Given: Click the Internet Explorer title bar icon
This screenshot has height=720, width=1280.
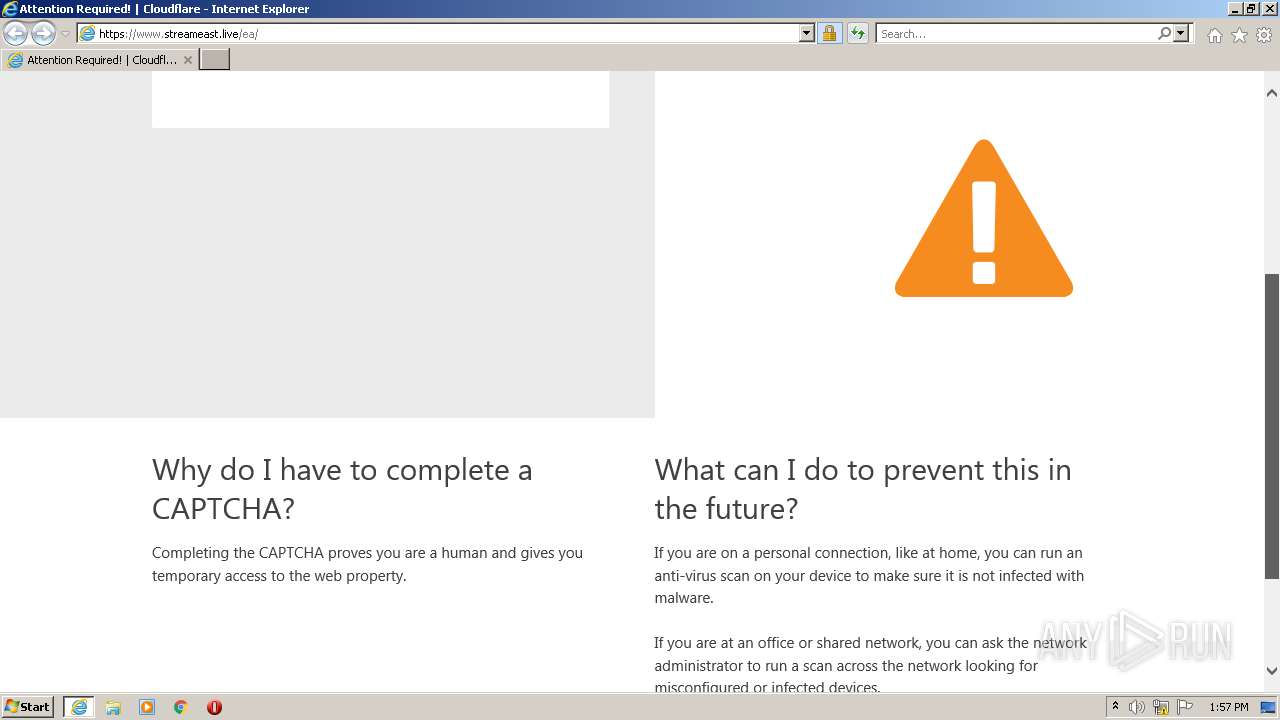Looking at the screenshot, I should 10,9.
